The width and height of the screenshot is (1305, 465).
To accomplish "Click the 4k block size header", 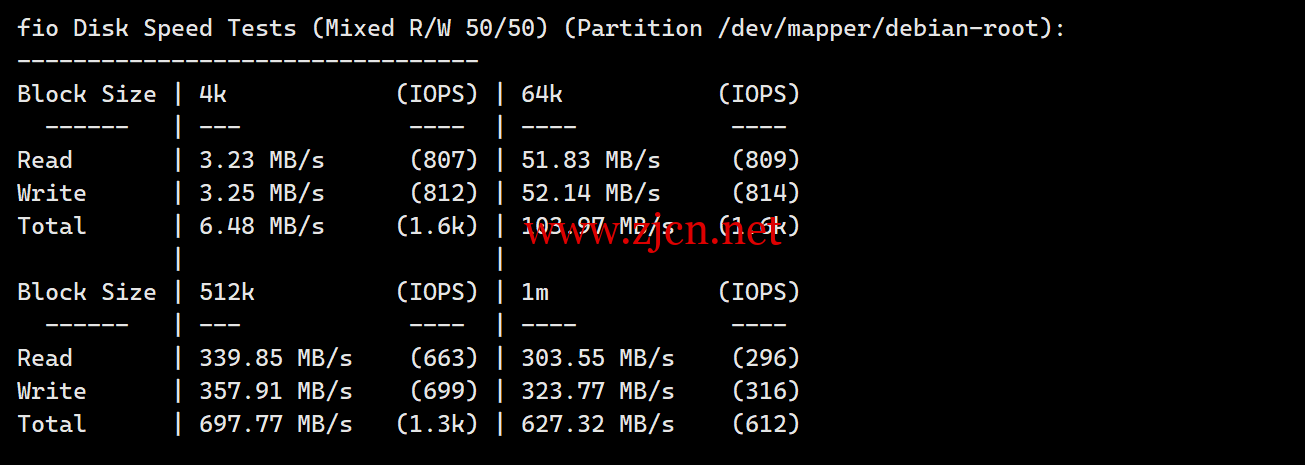I will (x=213, y=94).
